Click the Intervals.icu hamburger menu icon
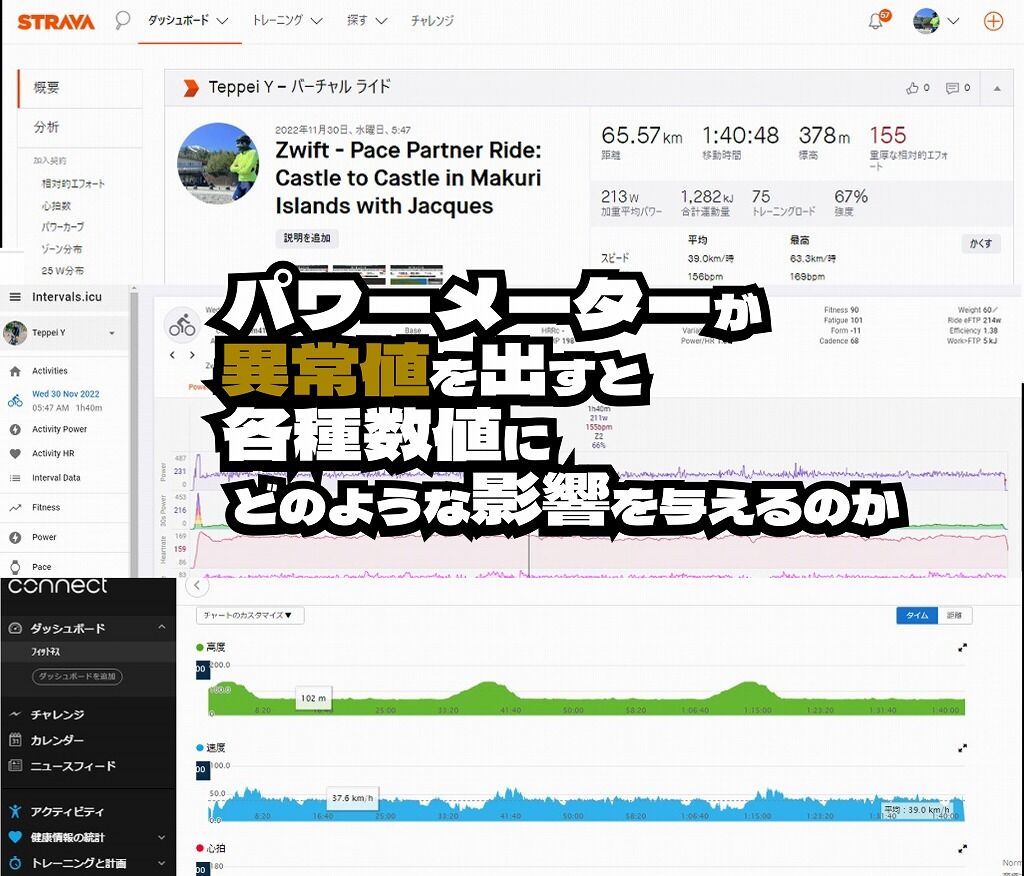The image size is (1024, 876). tap(15, 297)
